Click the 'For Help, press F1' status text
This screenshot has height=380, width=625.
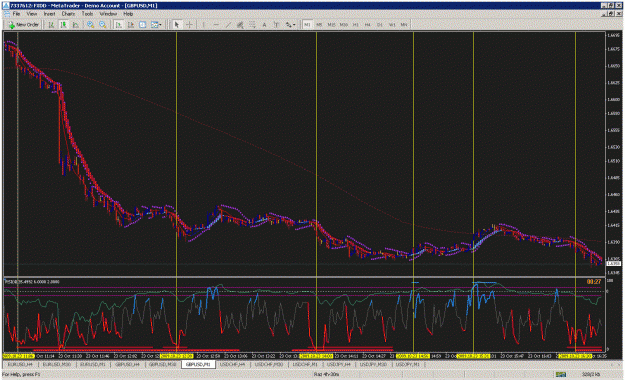pyautogui.click(x=22, y=374)
